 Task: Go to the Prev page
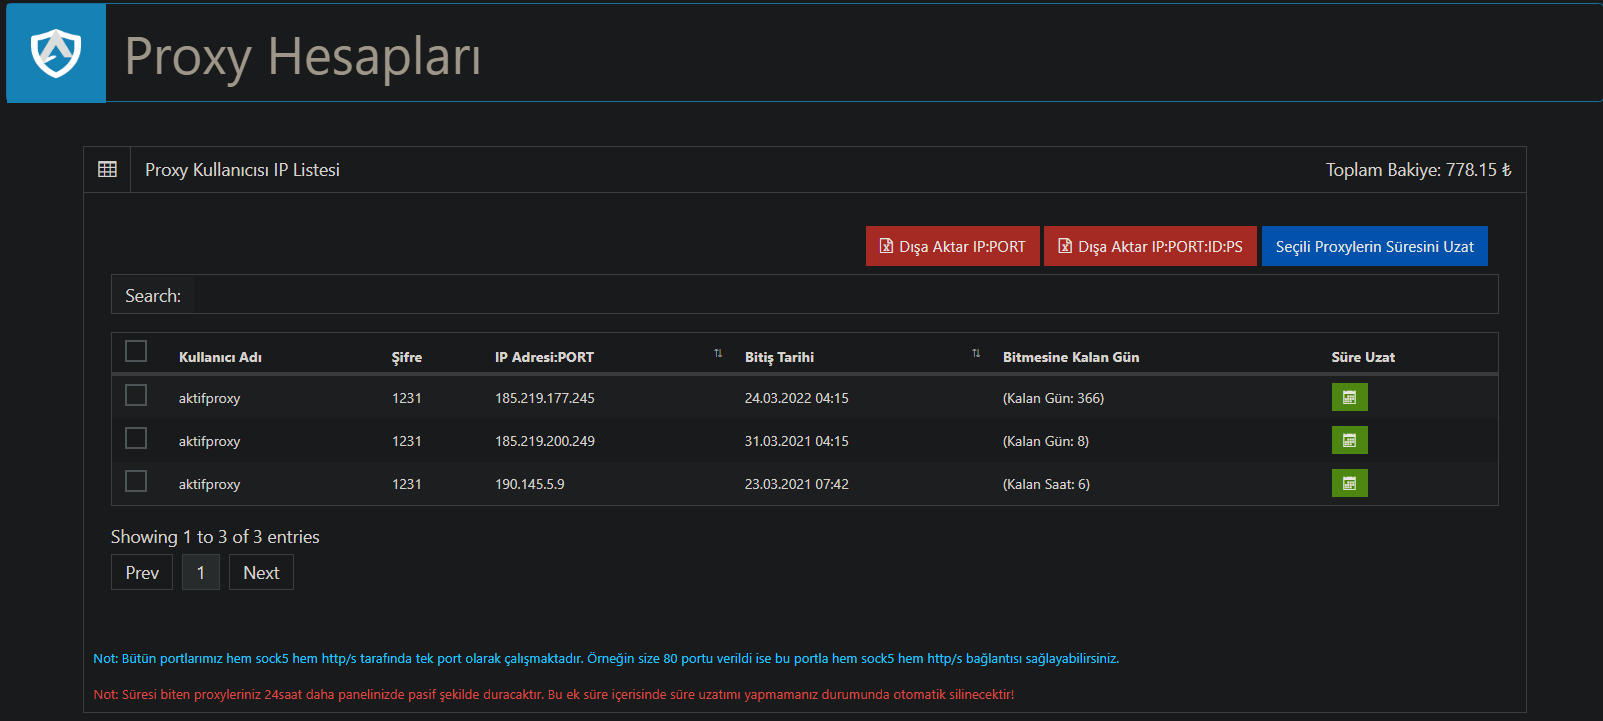[142, 573]
